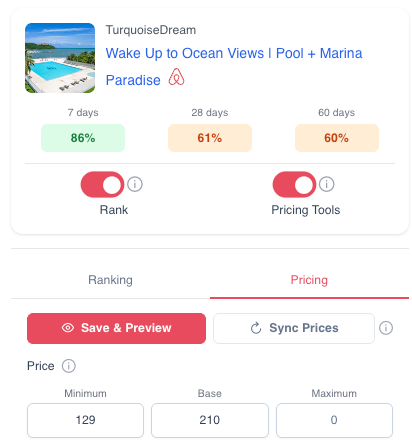Select the Pricing tab
Screen dimensions: 412x446
tap(309, 280)
